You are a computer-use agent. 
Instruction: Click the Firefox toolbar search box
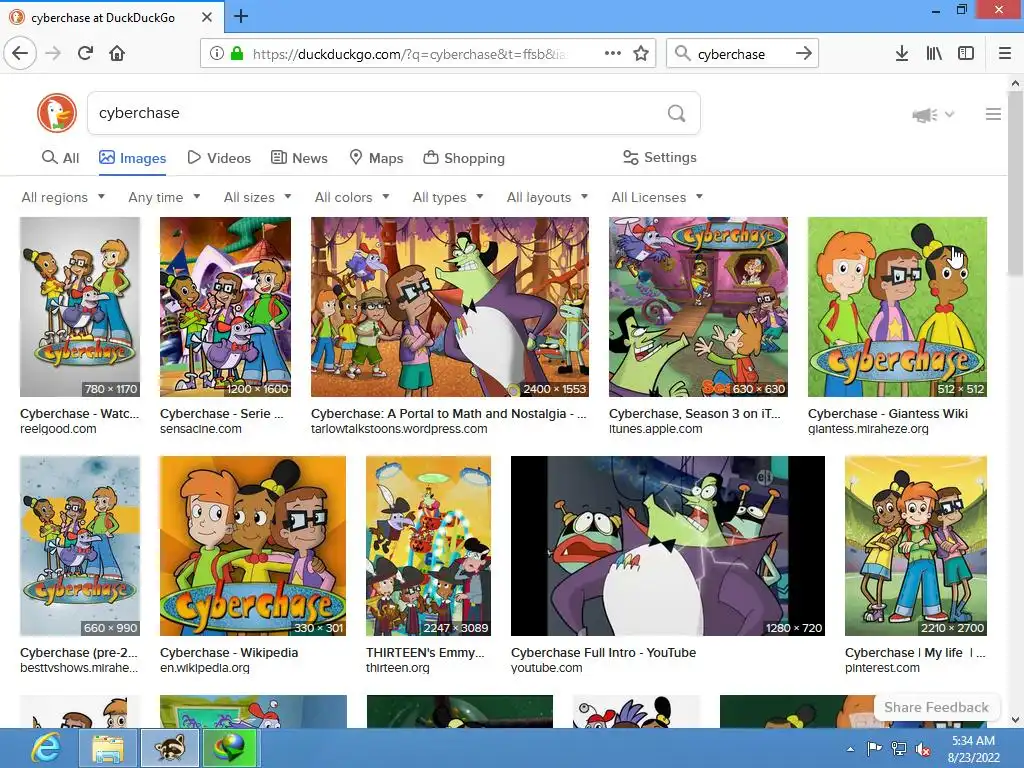click(x=742, y=54)
